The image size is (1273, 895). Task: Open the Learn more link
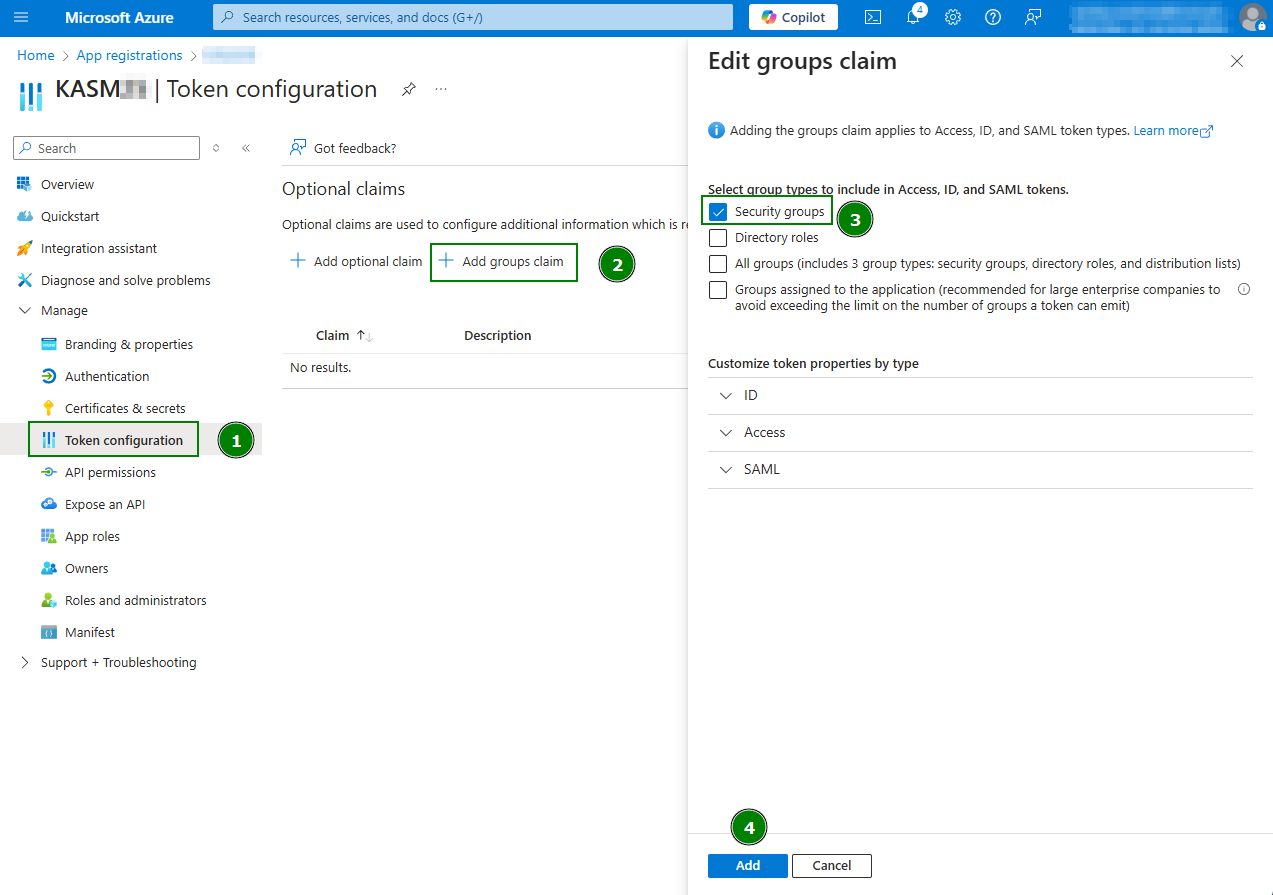pyautogui.click(x=1165, y=130)
